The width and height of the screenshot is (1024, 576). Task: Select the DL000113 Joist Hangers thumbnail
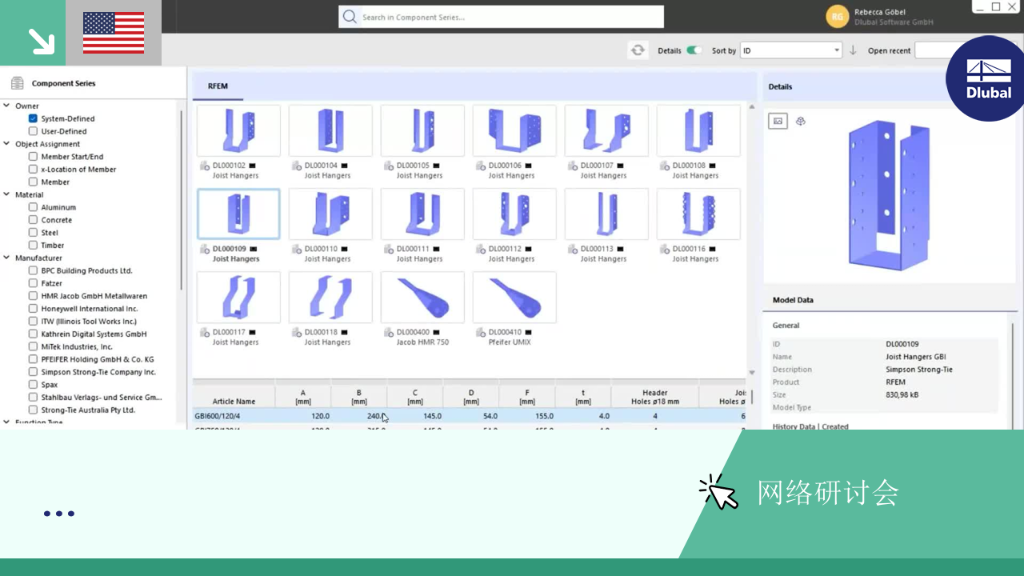pos(607,214)
